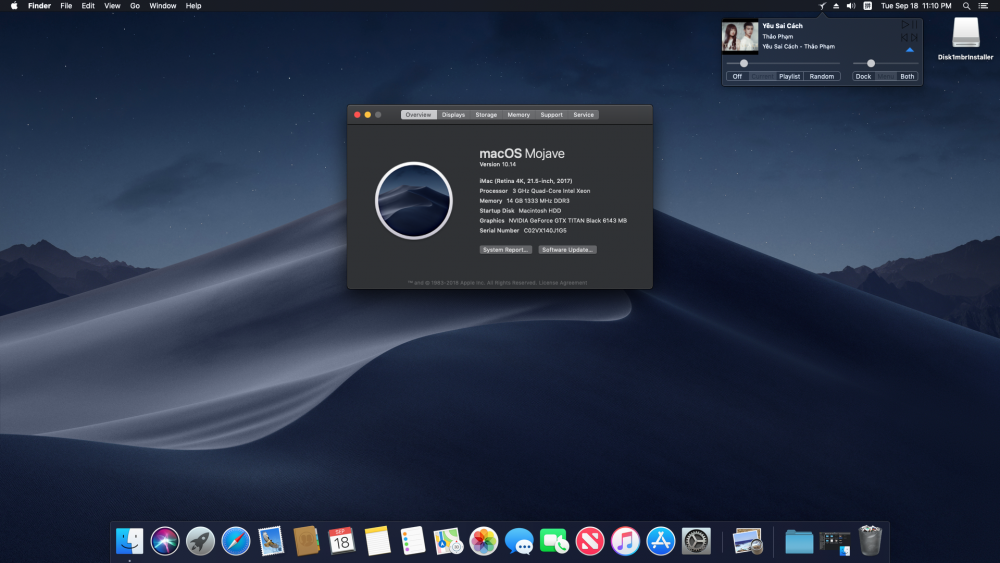
Task: Click the eject icon in menu bar
Action: (836, 6)
